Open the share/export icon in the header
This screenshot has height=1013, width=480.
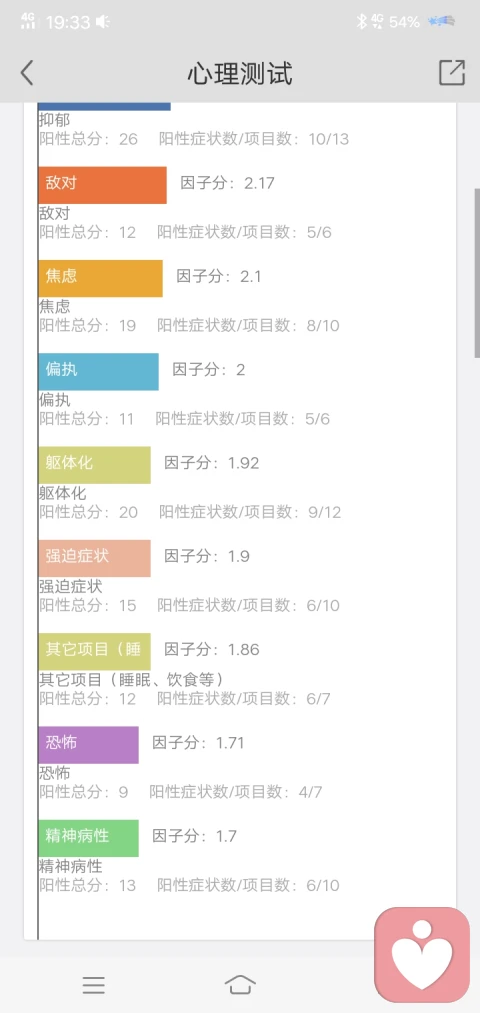(x=452, y=72)
